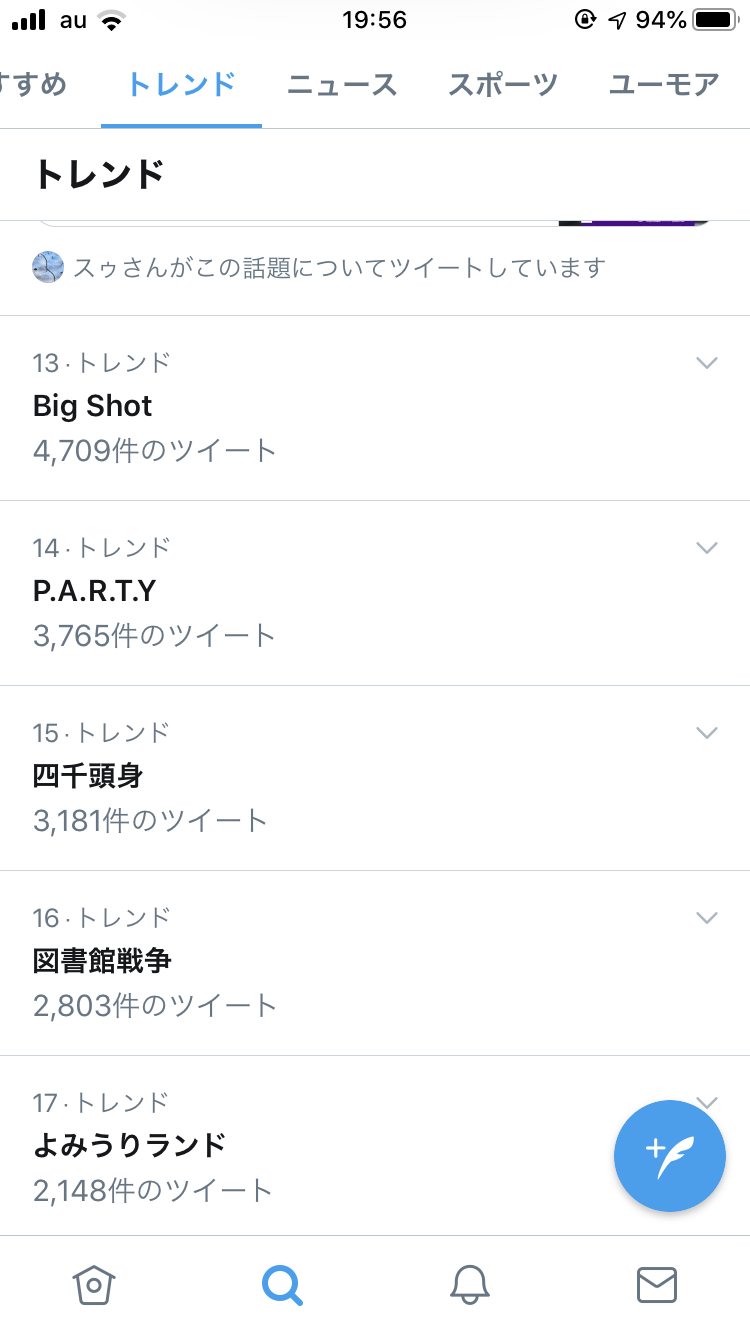The width and height of the screenshot is (750, 1334).
Task: Switch to the スポーツ tab
Action: (503, 85)
